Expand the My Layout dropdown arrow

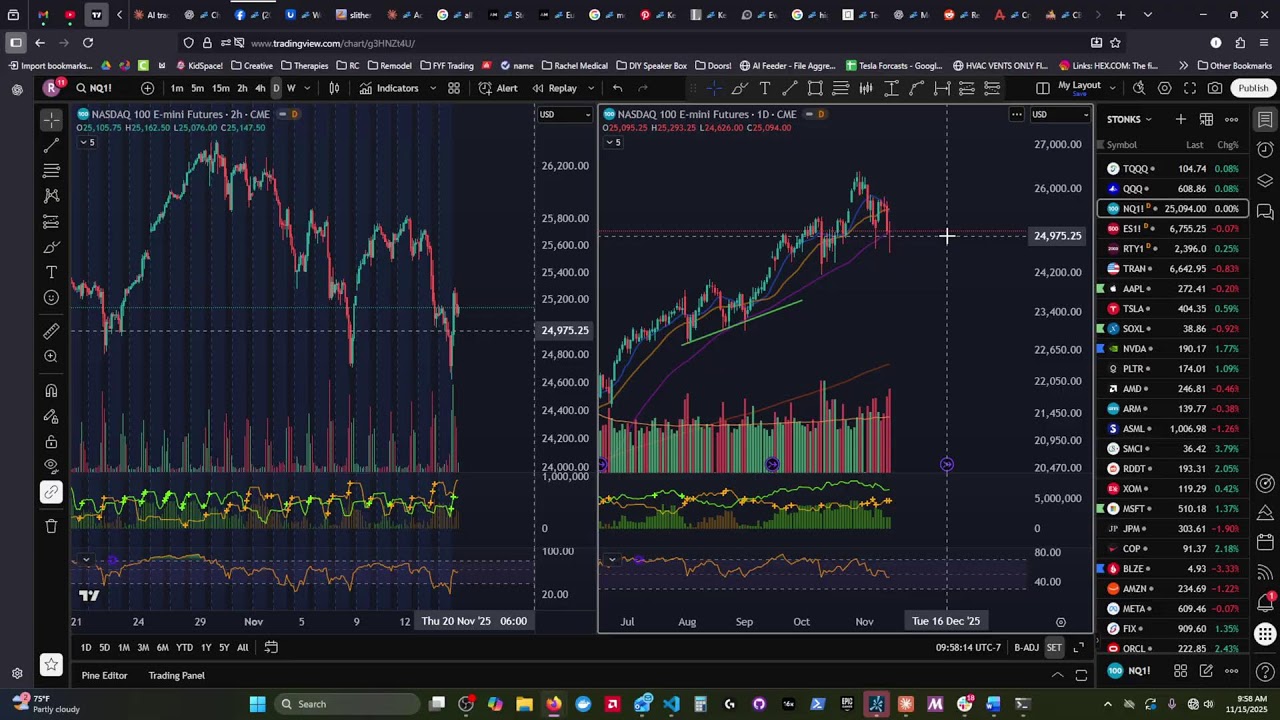tap(1112, 88)
